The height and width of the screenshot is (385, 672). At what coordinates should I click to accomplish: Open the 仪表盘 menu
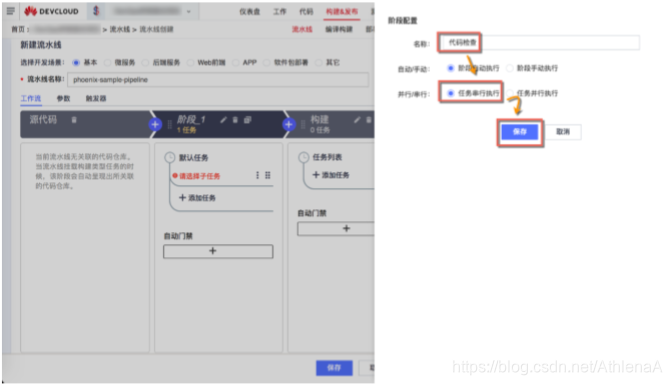click(x=249, y=12)
